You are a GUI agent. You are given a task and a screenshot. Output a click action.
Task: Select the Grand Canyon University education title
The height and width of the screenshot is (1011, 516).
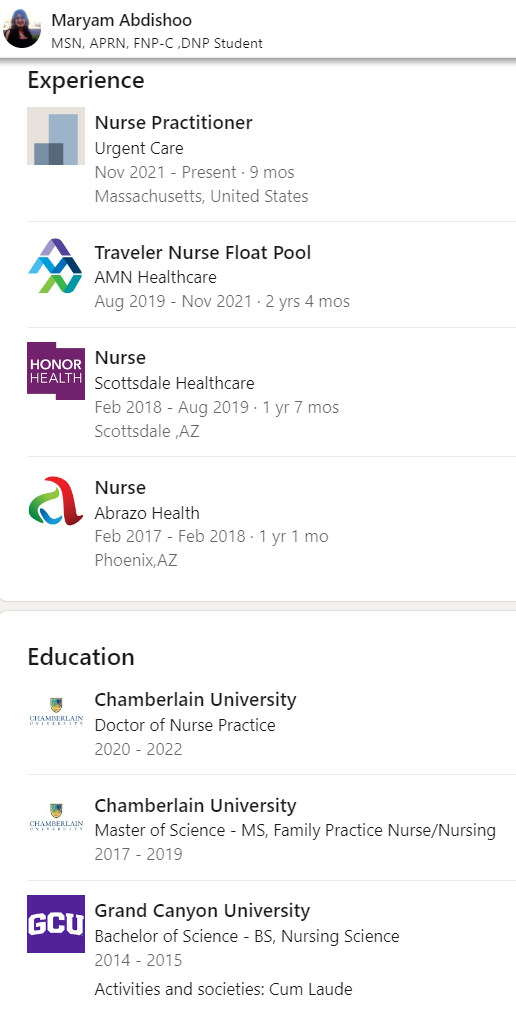pyautogui.click(x=203, y=911)
